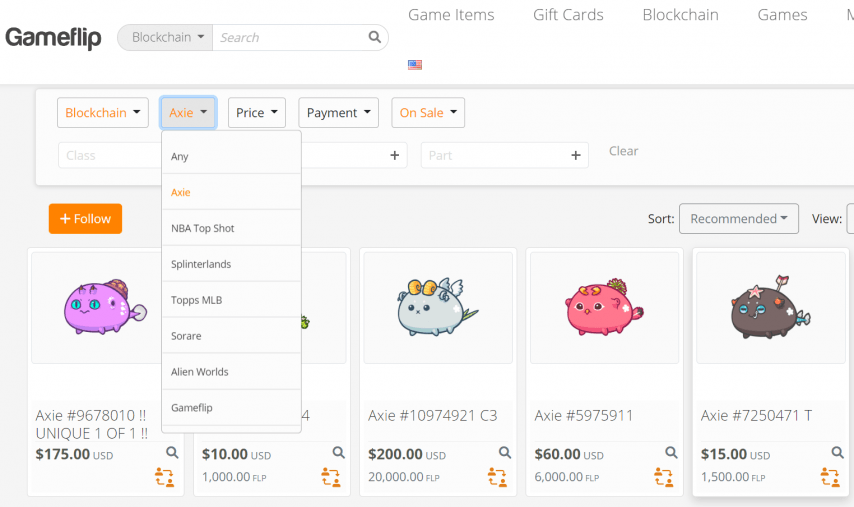Collapse the Axie filter dropdown

[188, 113]
